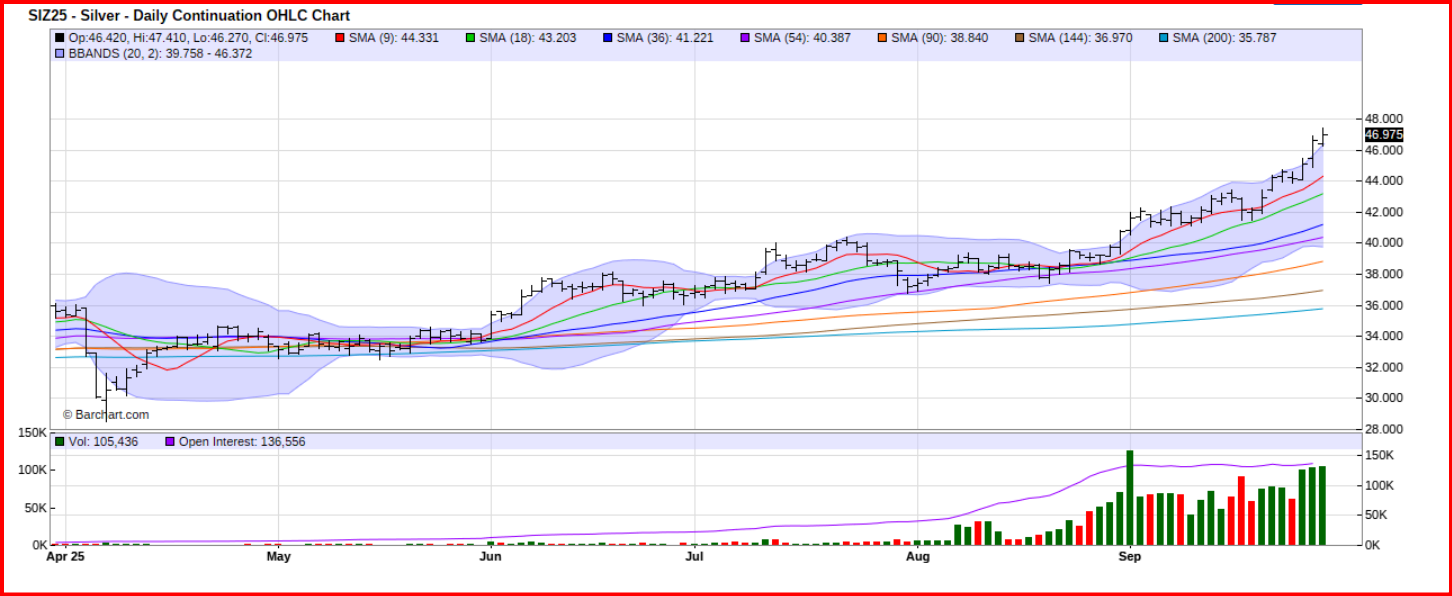Click the Aug label on the date axis
1452x596 pixels.
click(x=917, y=555)
